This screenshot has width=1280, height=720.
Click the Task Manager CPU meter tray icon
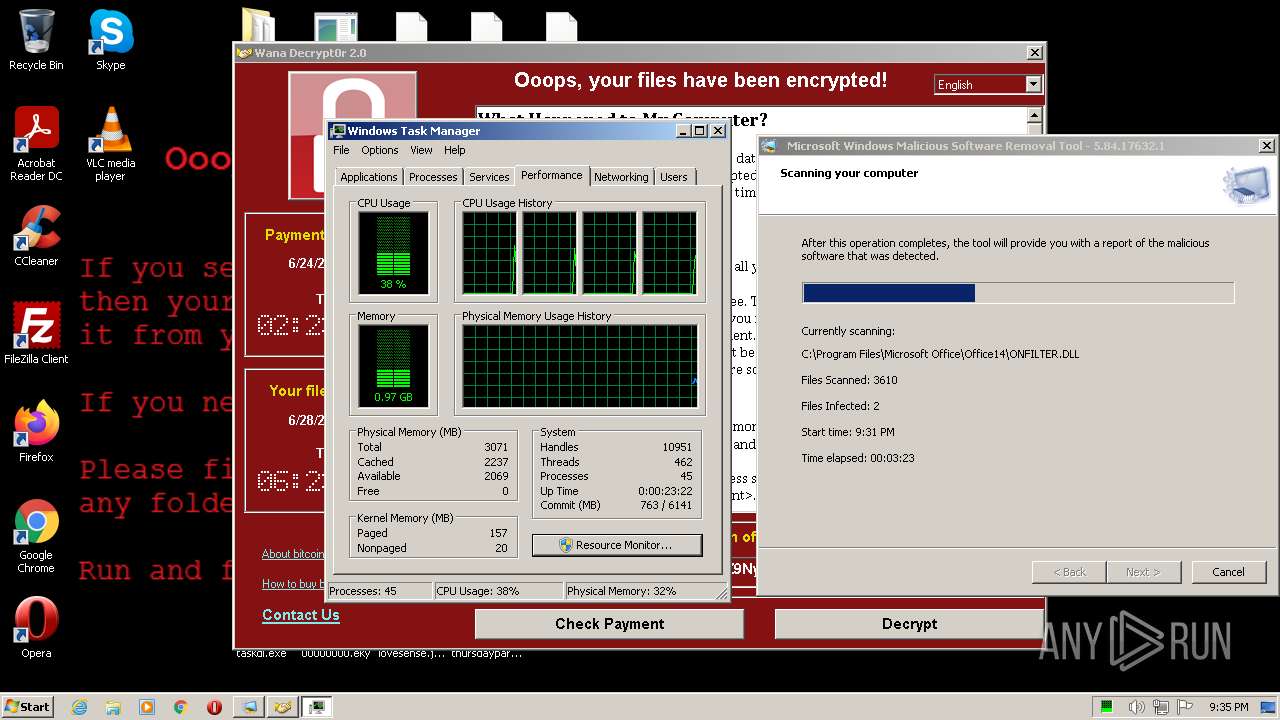click(1107, 707)
